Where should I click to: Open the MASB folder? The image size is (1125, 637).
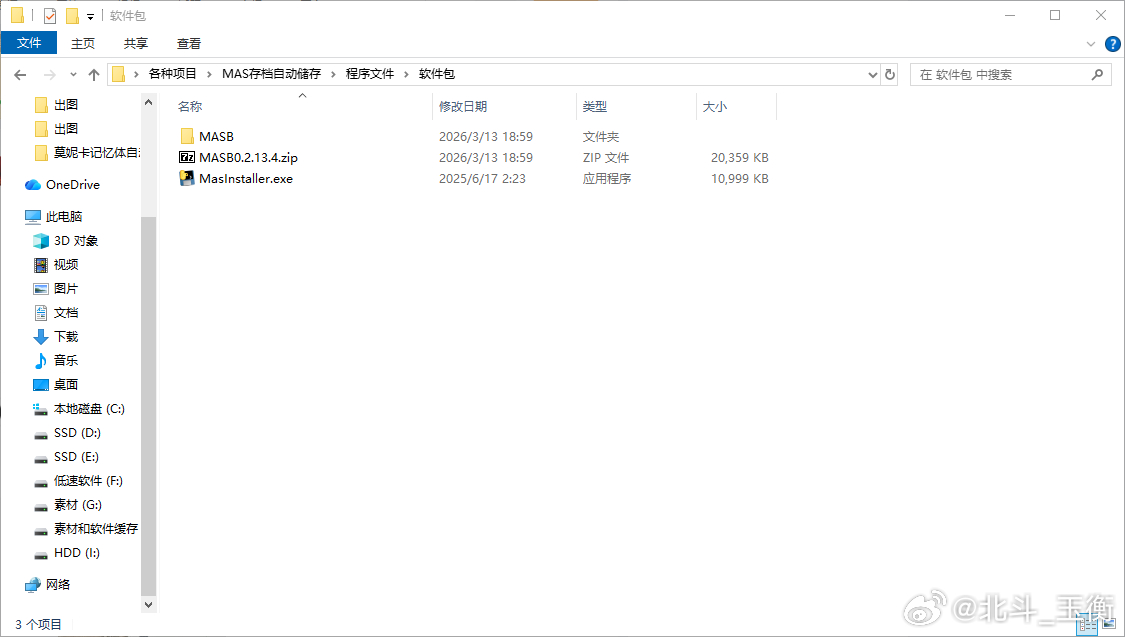point(216,136)
